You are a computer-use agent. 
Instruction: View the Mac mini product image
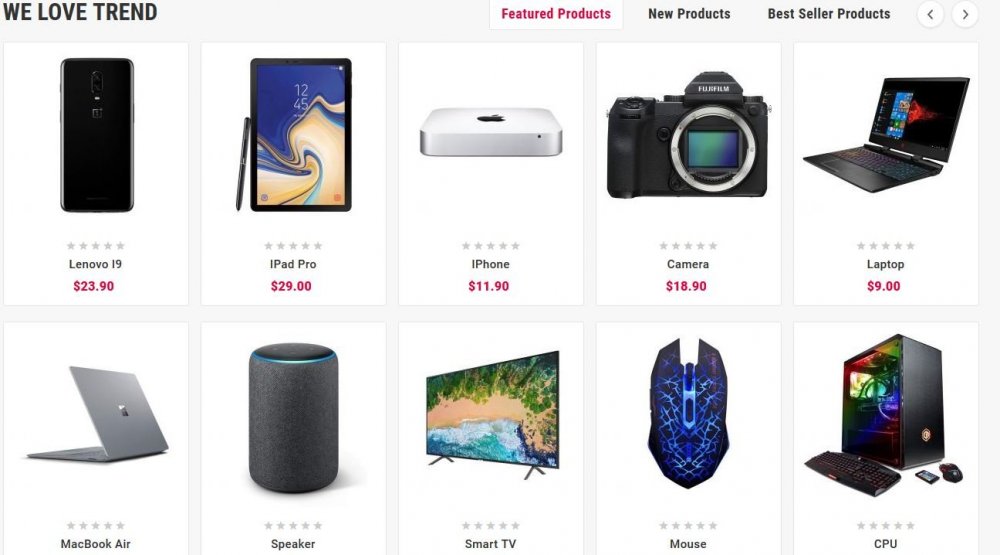[491, 131]
